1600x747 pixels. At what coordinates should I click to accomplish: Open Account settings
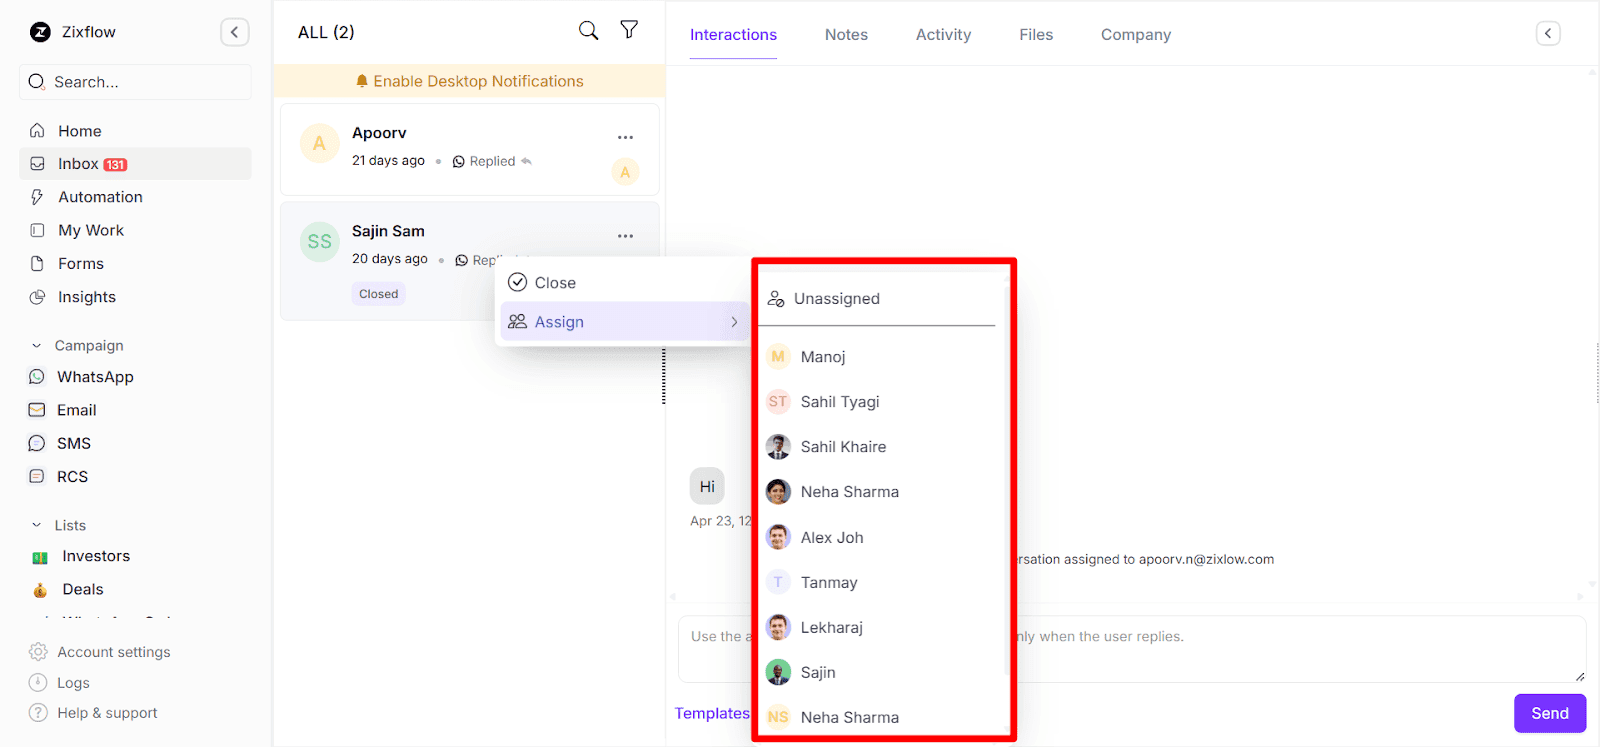100,652
